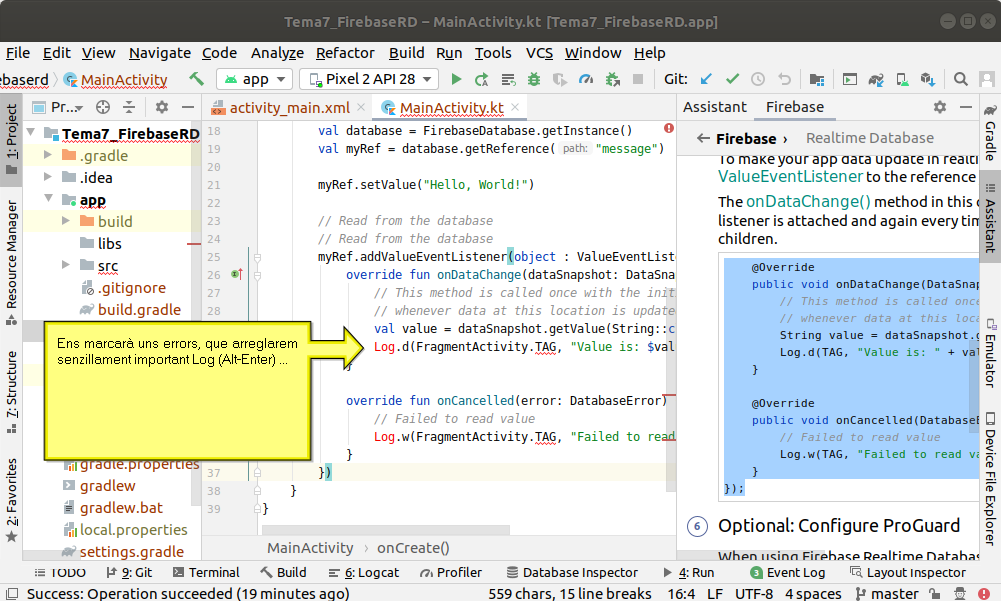The image size is (1001, 601).
Task: Open Assistant panel settings gear
Action: pos(940,107)
